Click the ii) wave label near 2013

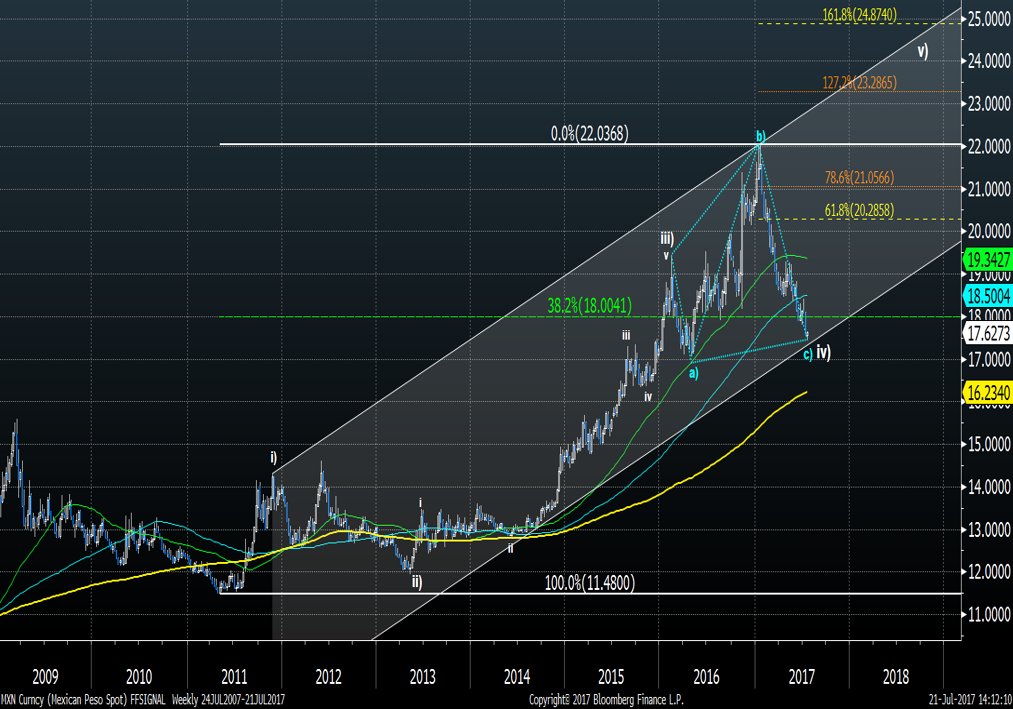pyautogui.click(x=417, y=581)
